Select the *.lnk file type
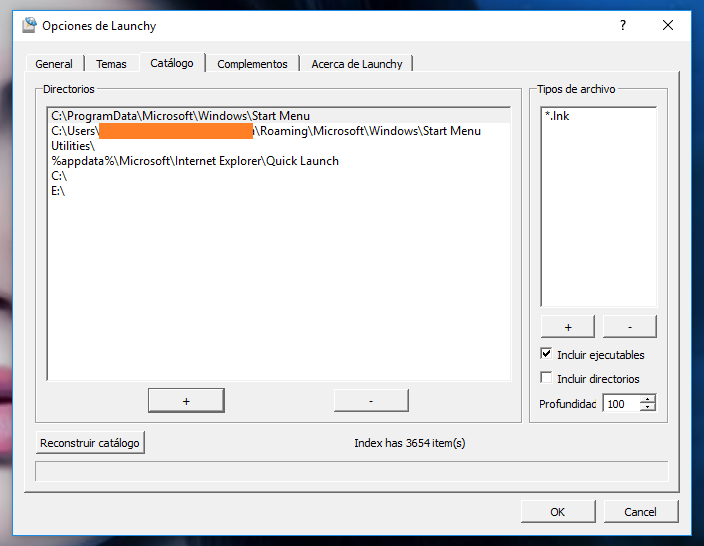Image resolution: width=704 pixels, height=546 pixels. [598, 116]
